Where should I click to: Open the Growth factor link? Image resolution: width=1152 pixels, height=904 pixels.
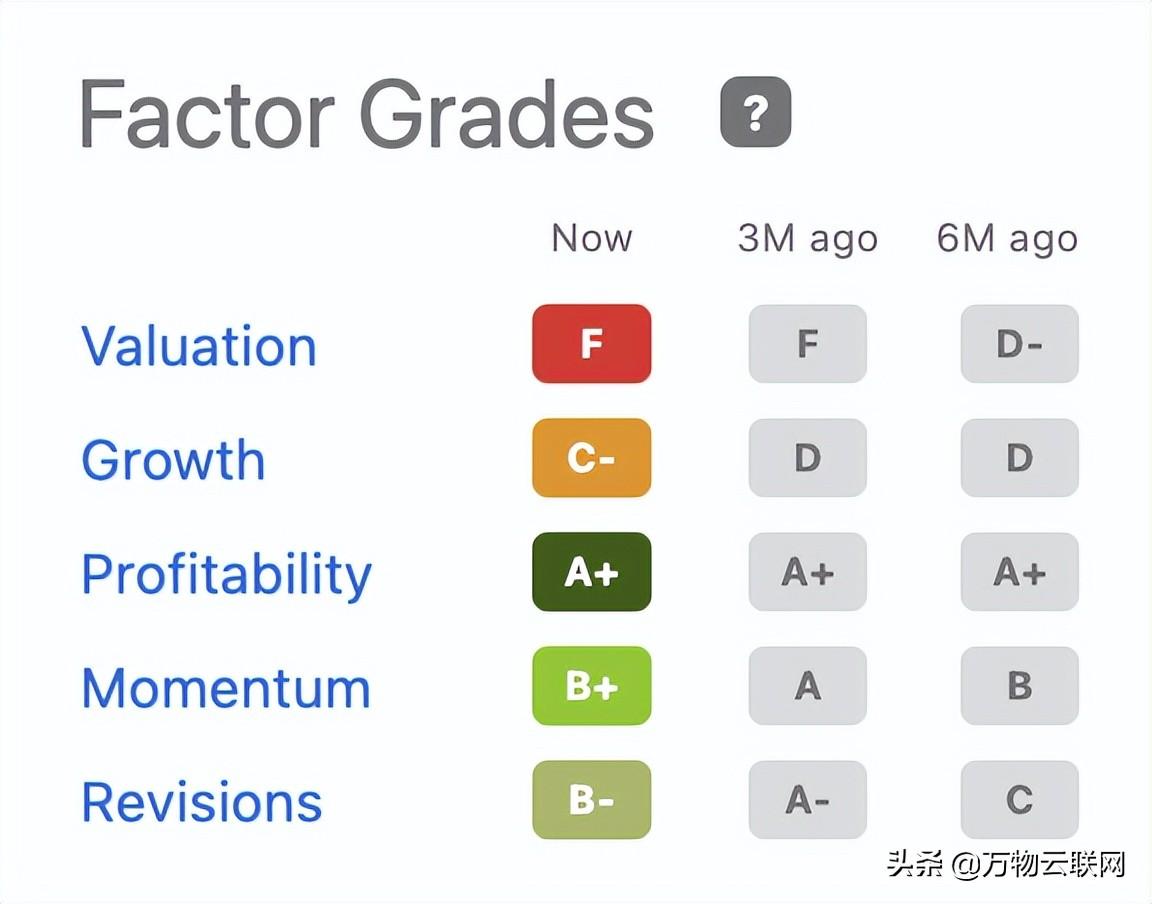(x=173, y=460)
